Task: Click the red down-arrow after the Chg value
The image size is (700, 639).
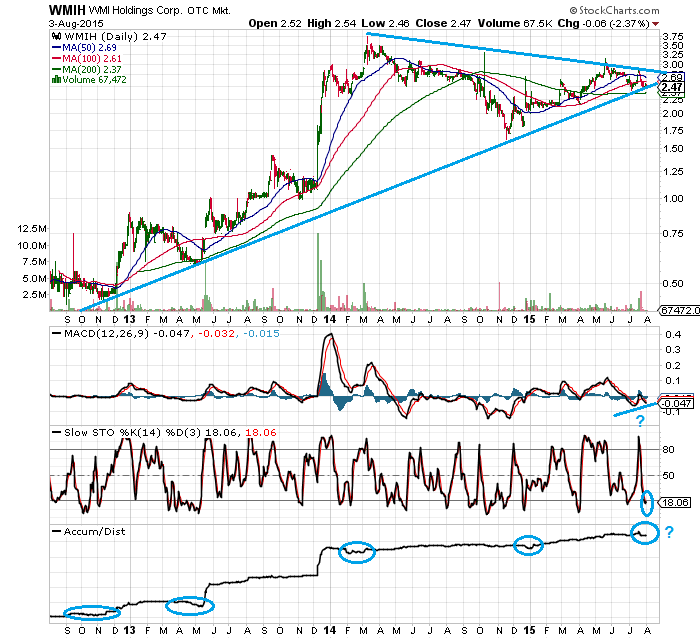Action: (x=655, y=24)
